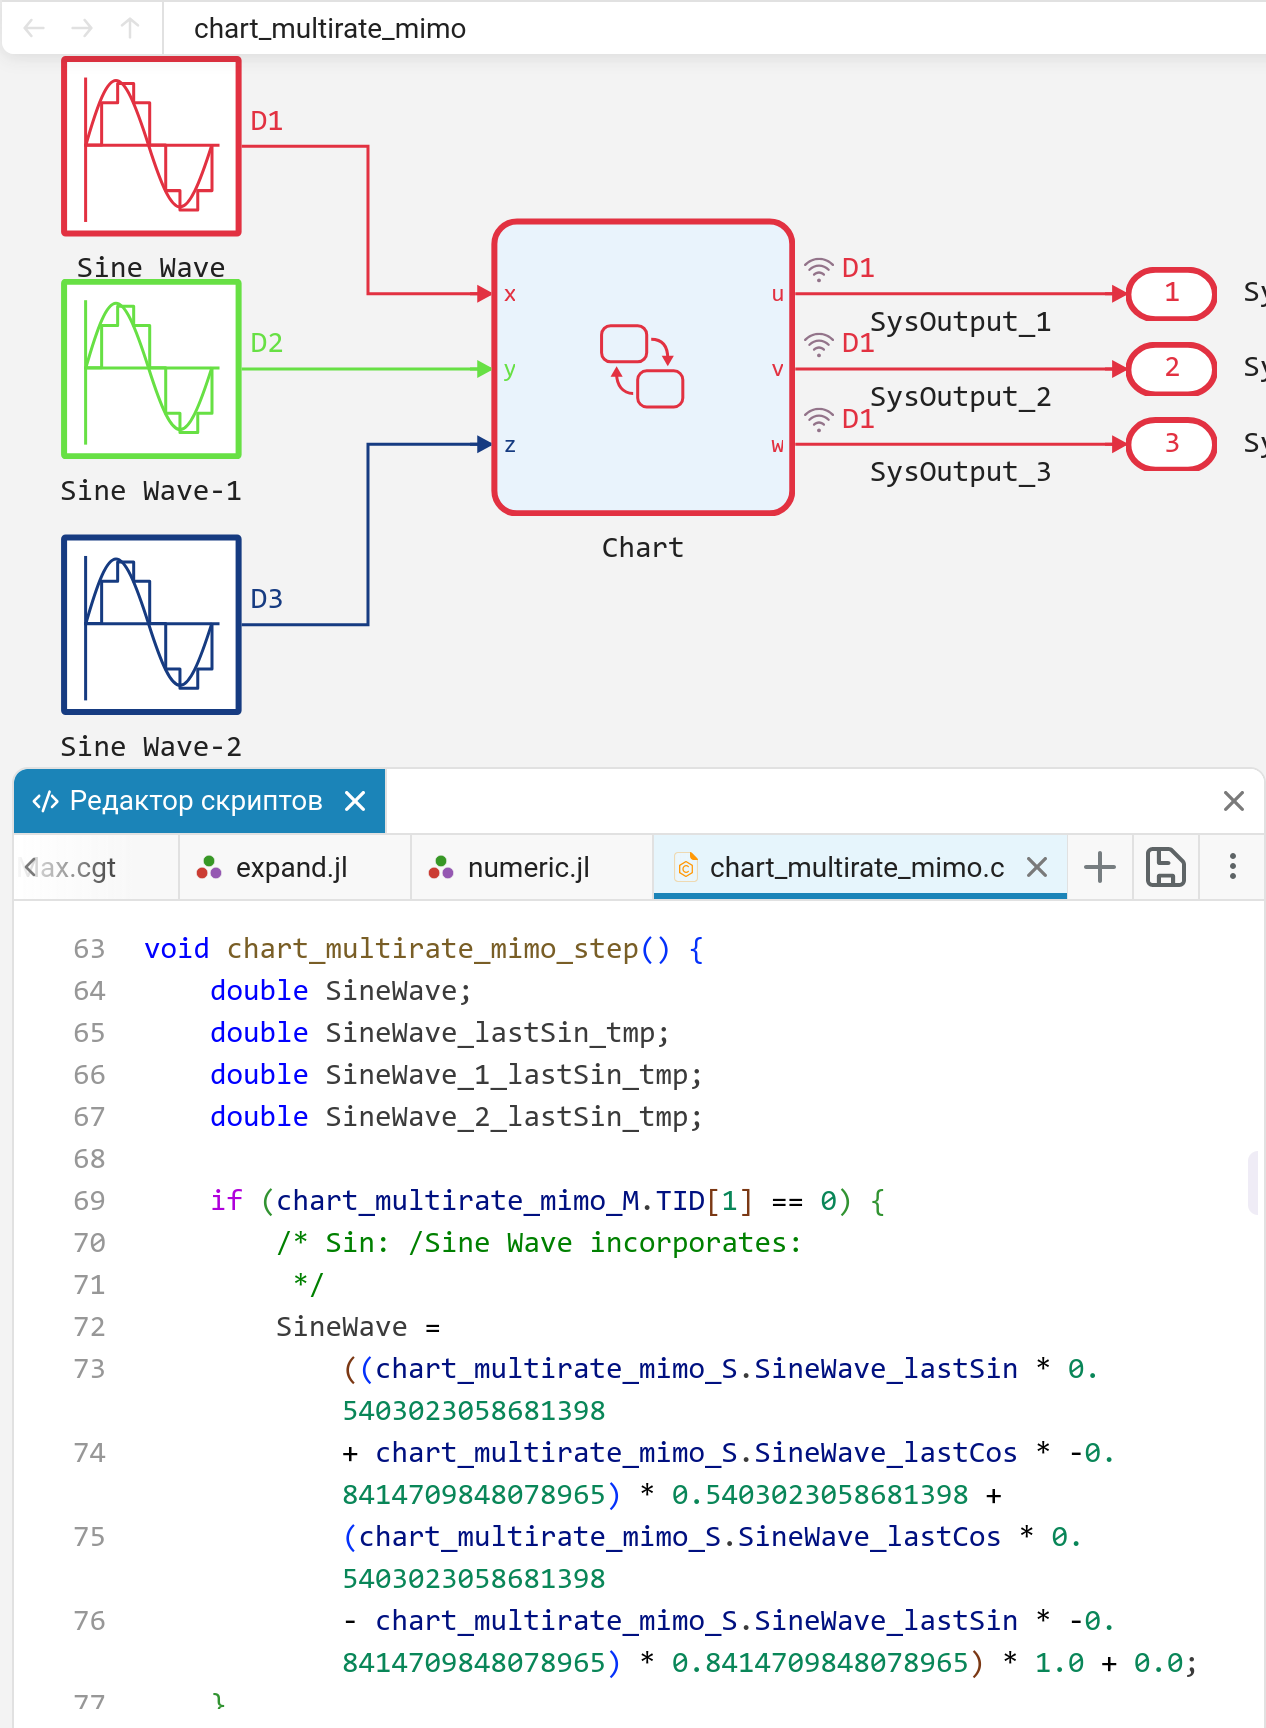
Task: Close the Редактор скриптов tab
Action: coord(355,801)
